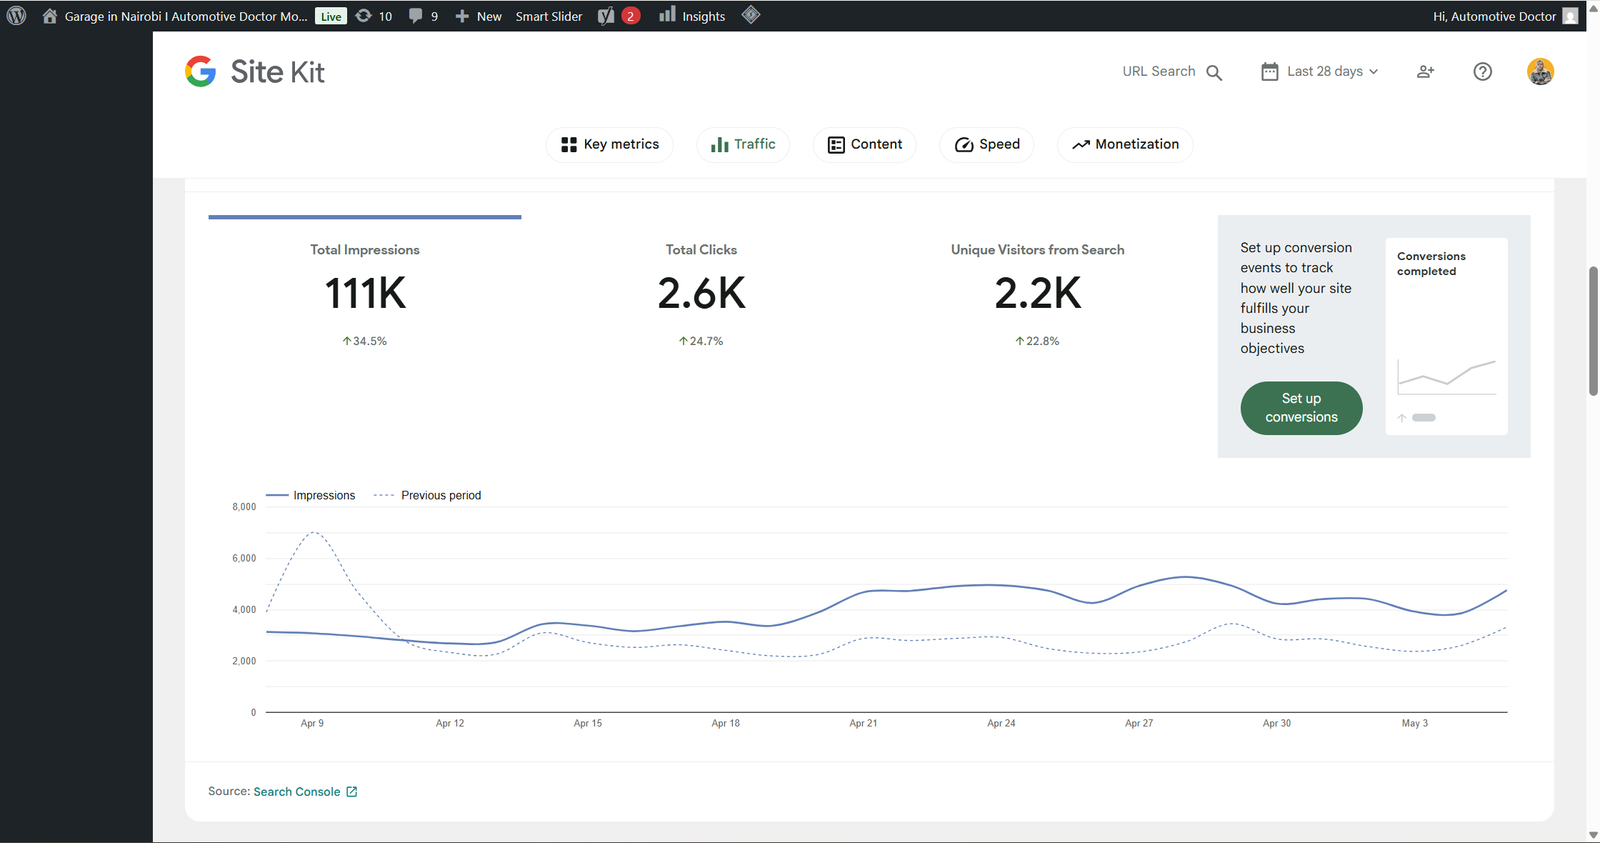
Task: Open the updates icon showing 10
Action: (x=364, y=16)
